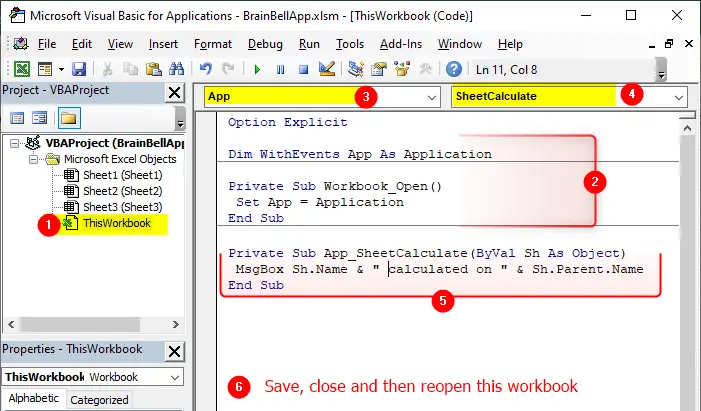The image size is (701, 411).
Task: Open the Edit menu
Action: click(x=82, y=44)
